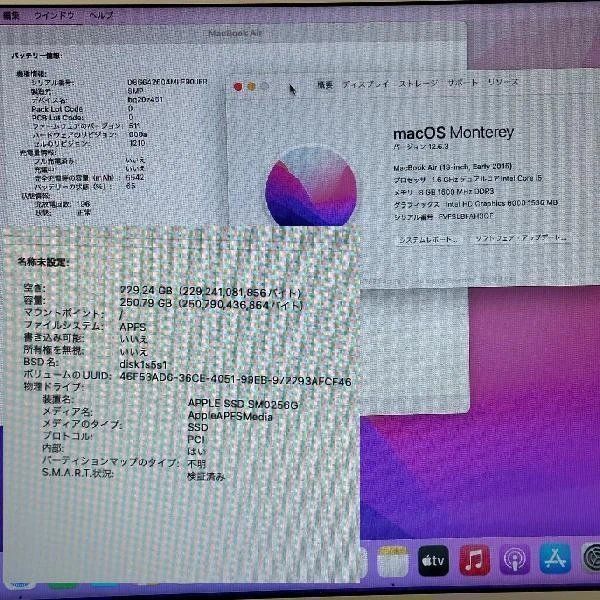
Task: Click the "AppleAPFSMedia" media name
Action: tap(230, 416)
